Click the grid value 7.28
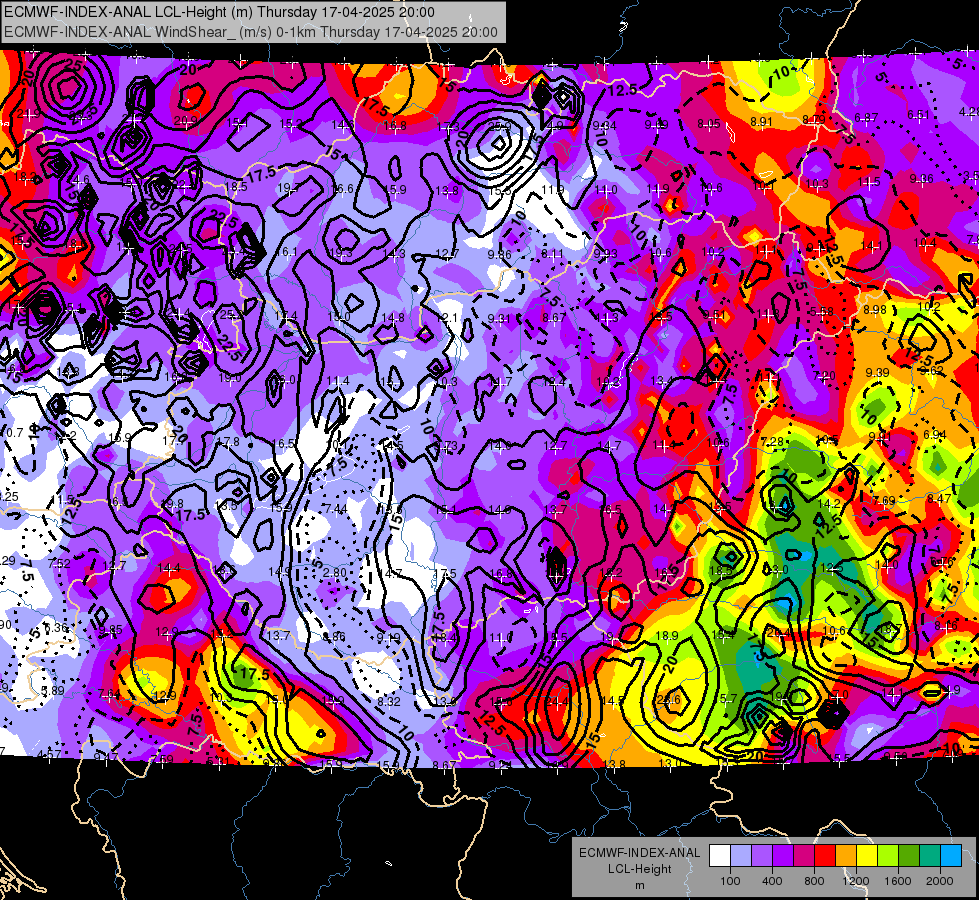979x900 pixels. [x=772, y=442]
